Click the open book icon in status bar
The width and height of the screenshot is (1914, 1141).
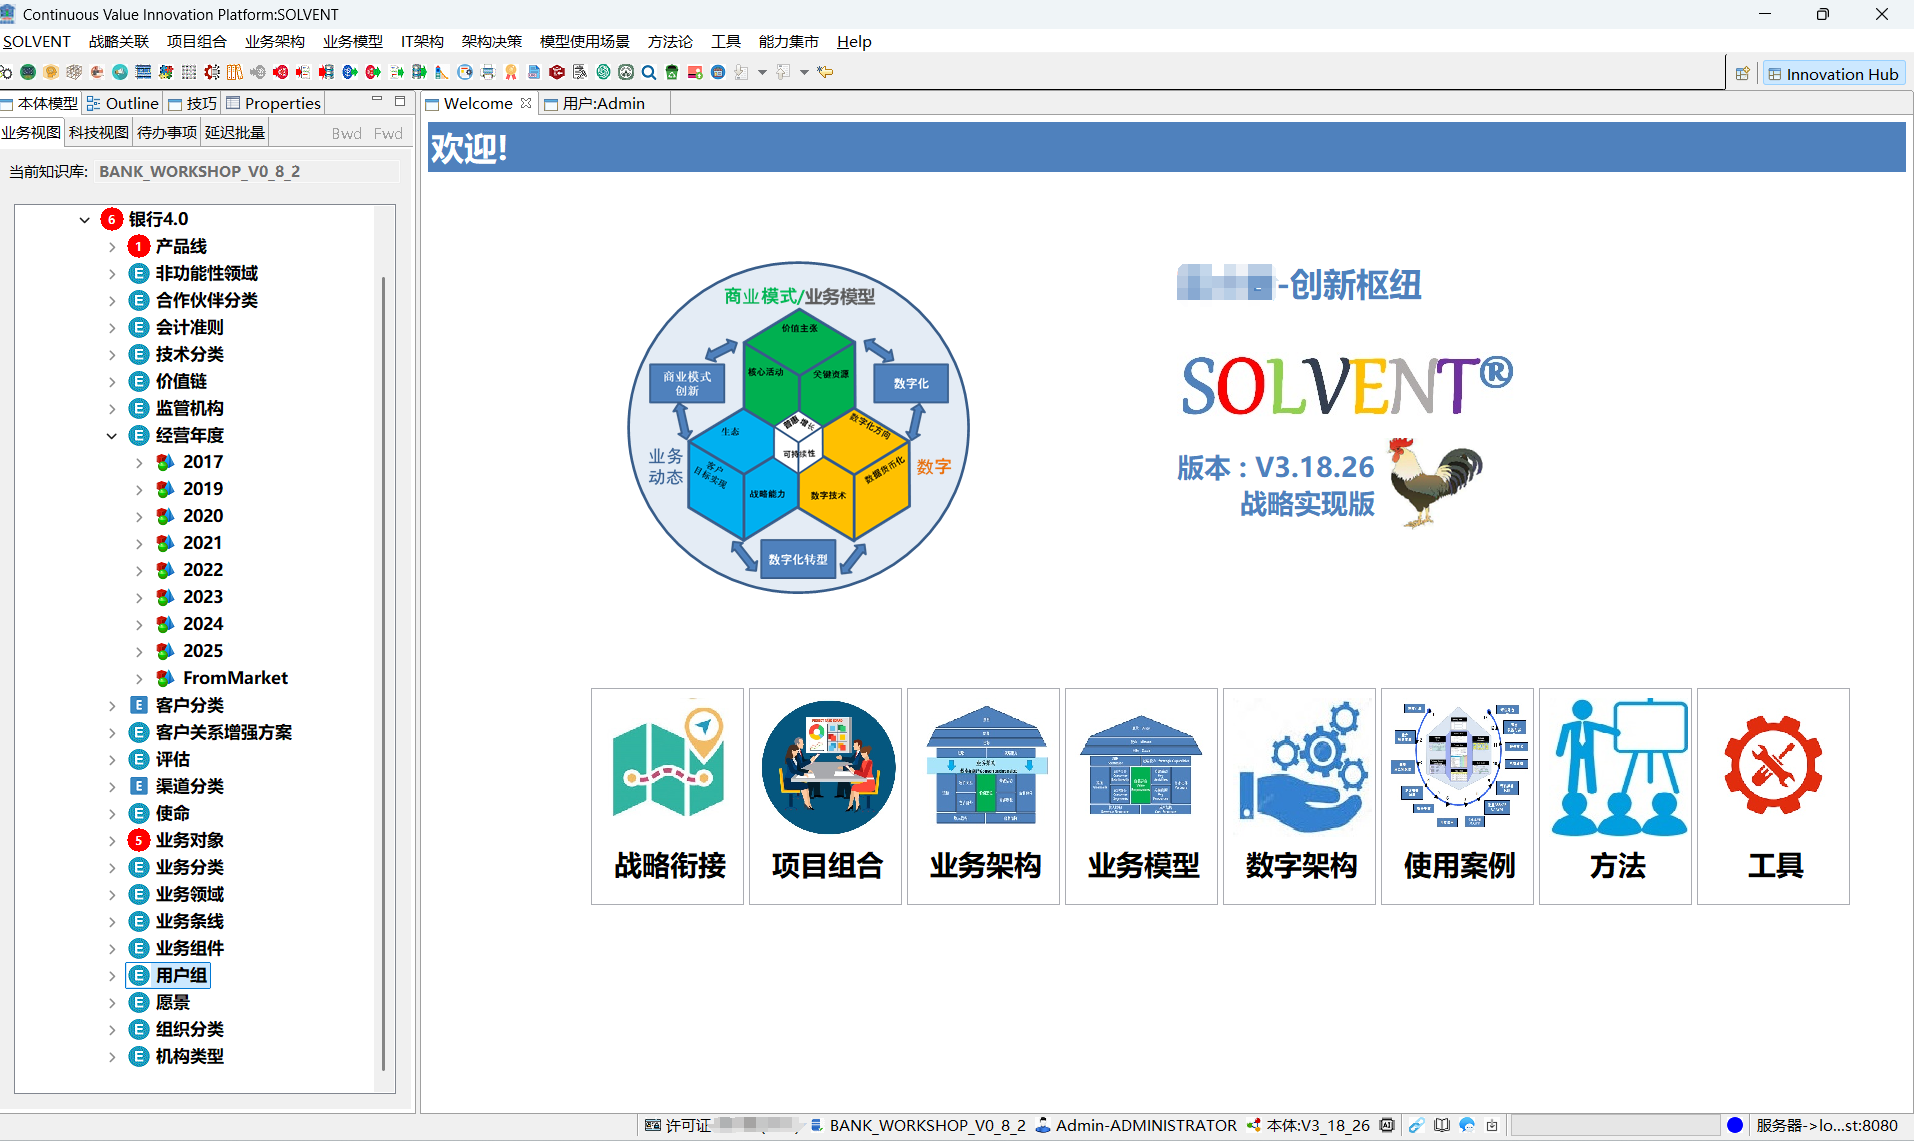pyautogui.click(x=1441, y=1125)
